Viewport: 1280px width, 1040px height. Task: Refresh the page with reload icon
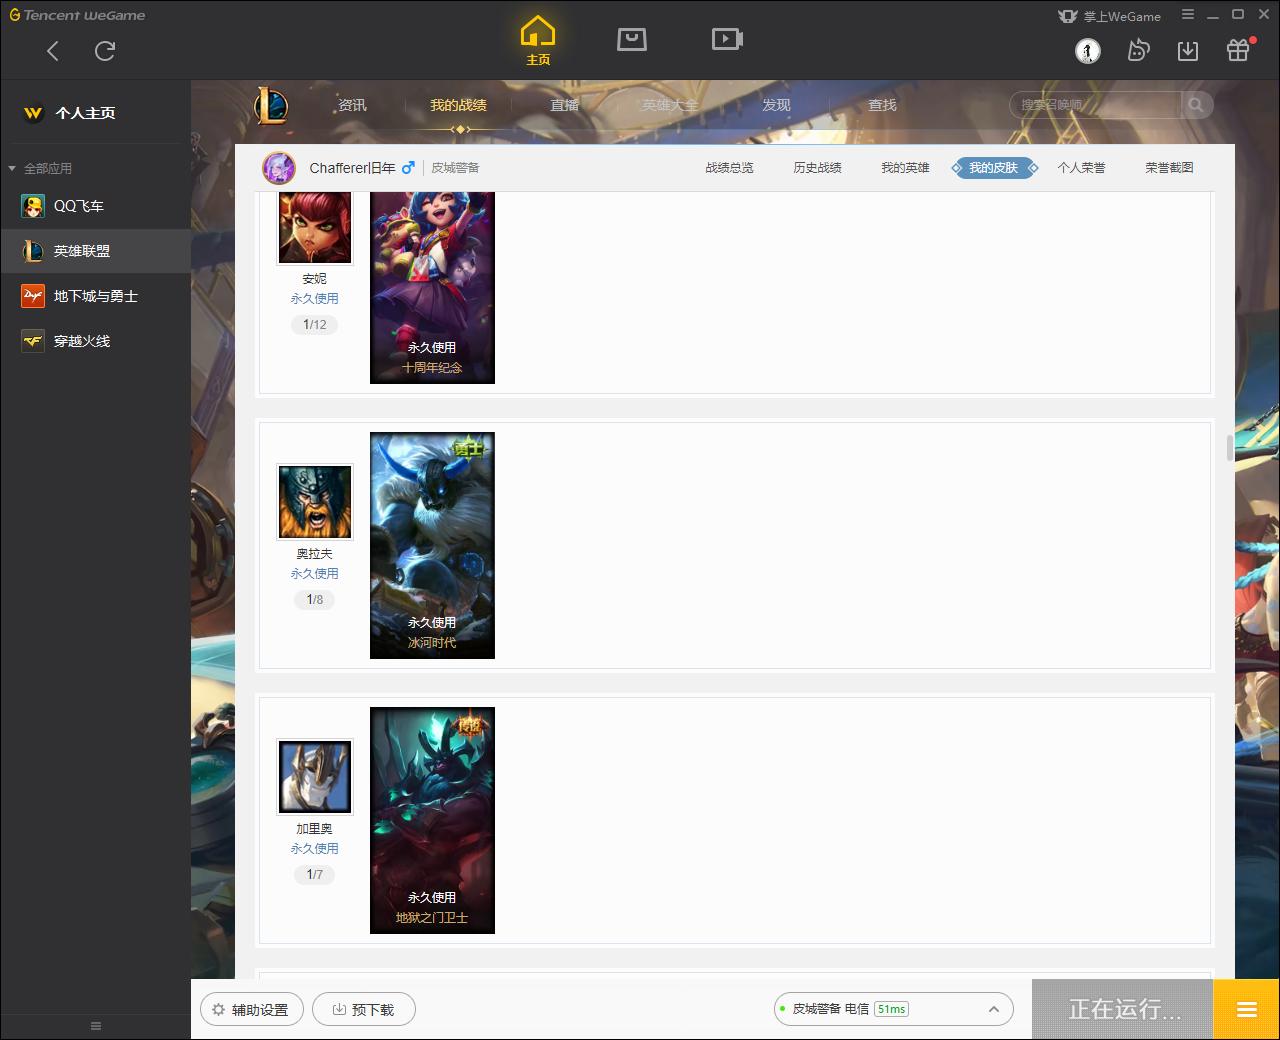(105, 51)
